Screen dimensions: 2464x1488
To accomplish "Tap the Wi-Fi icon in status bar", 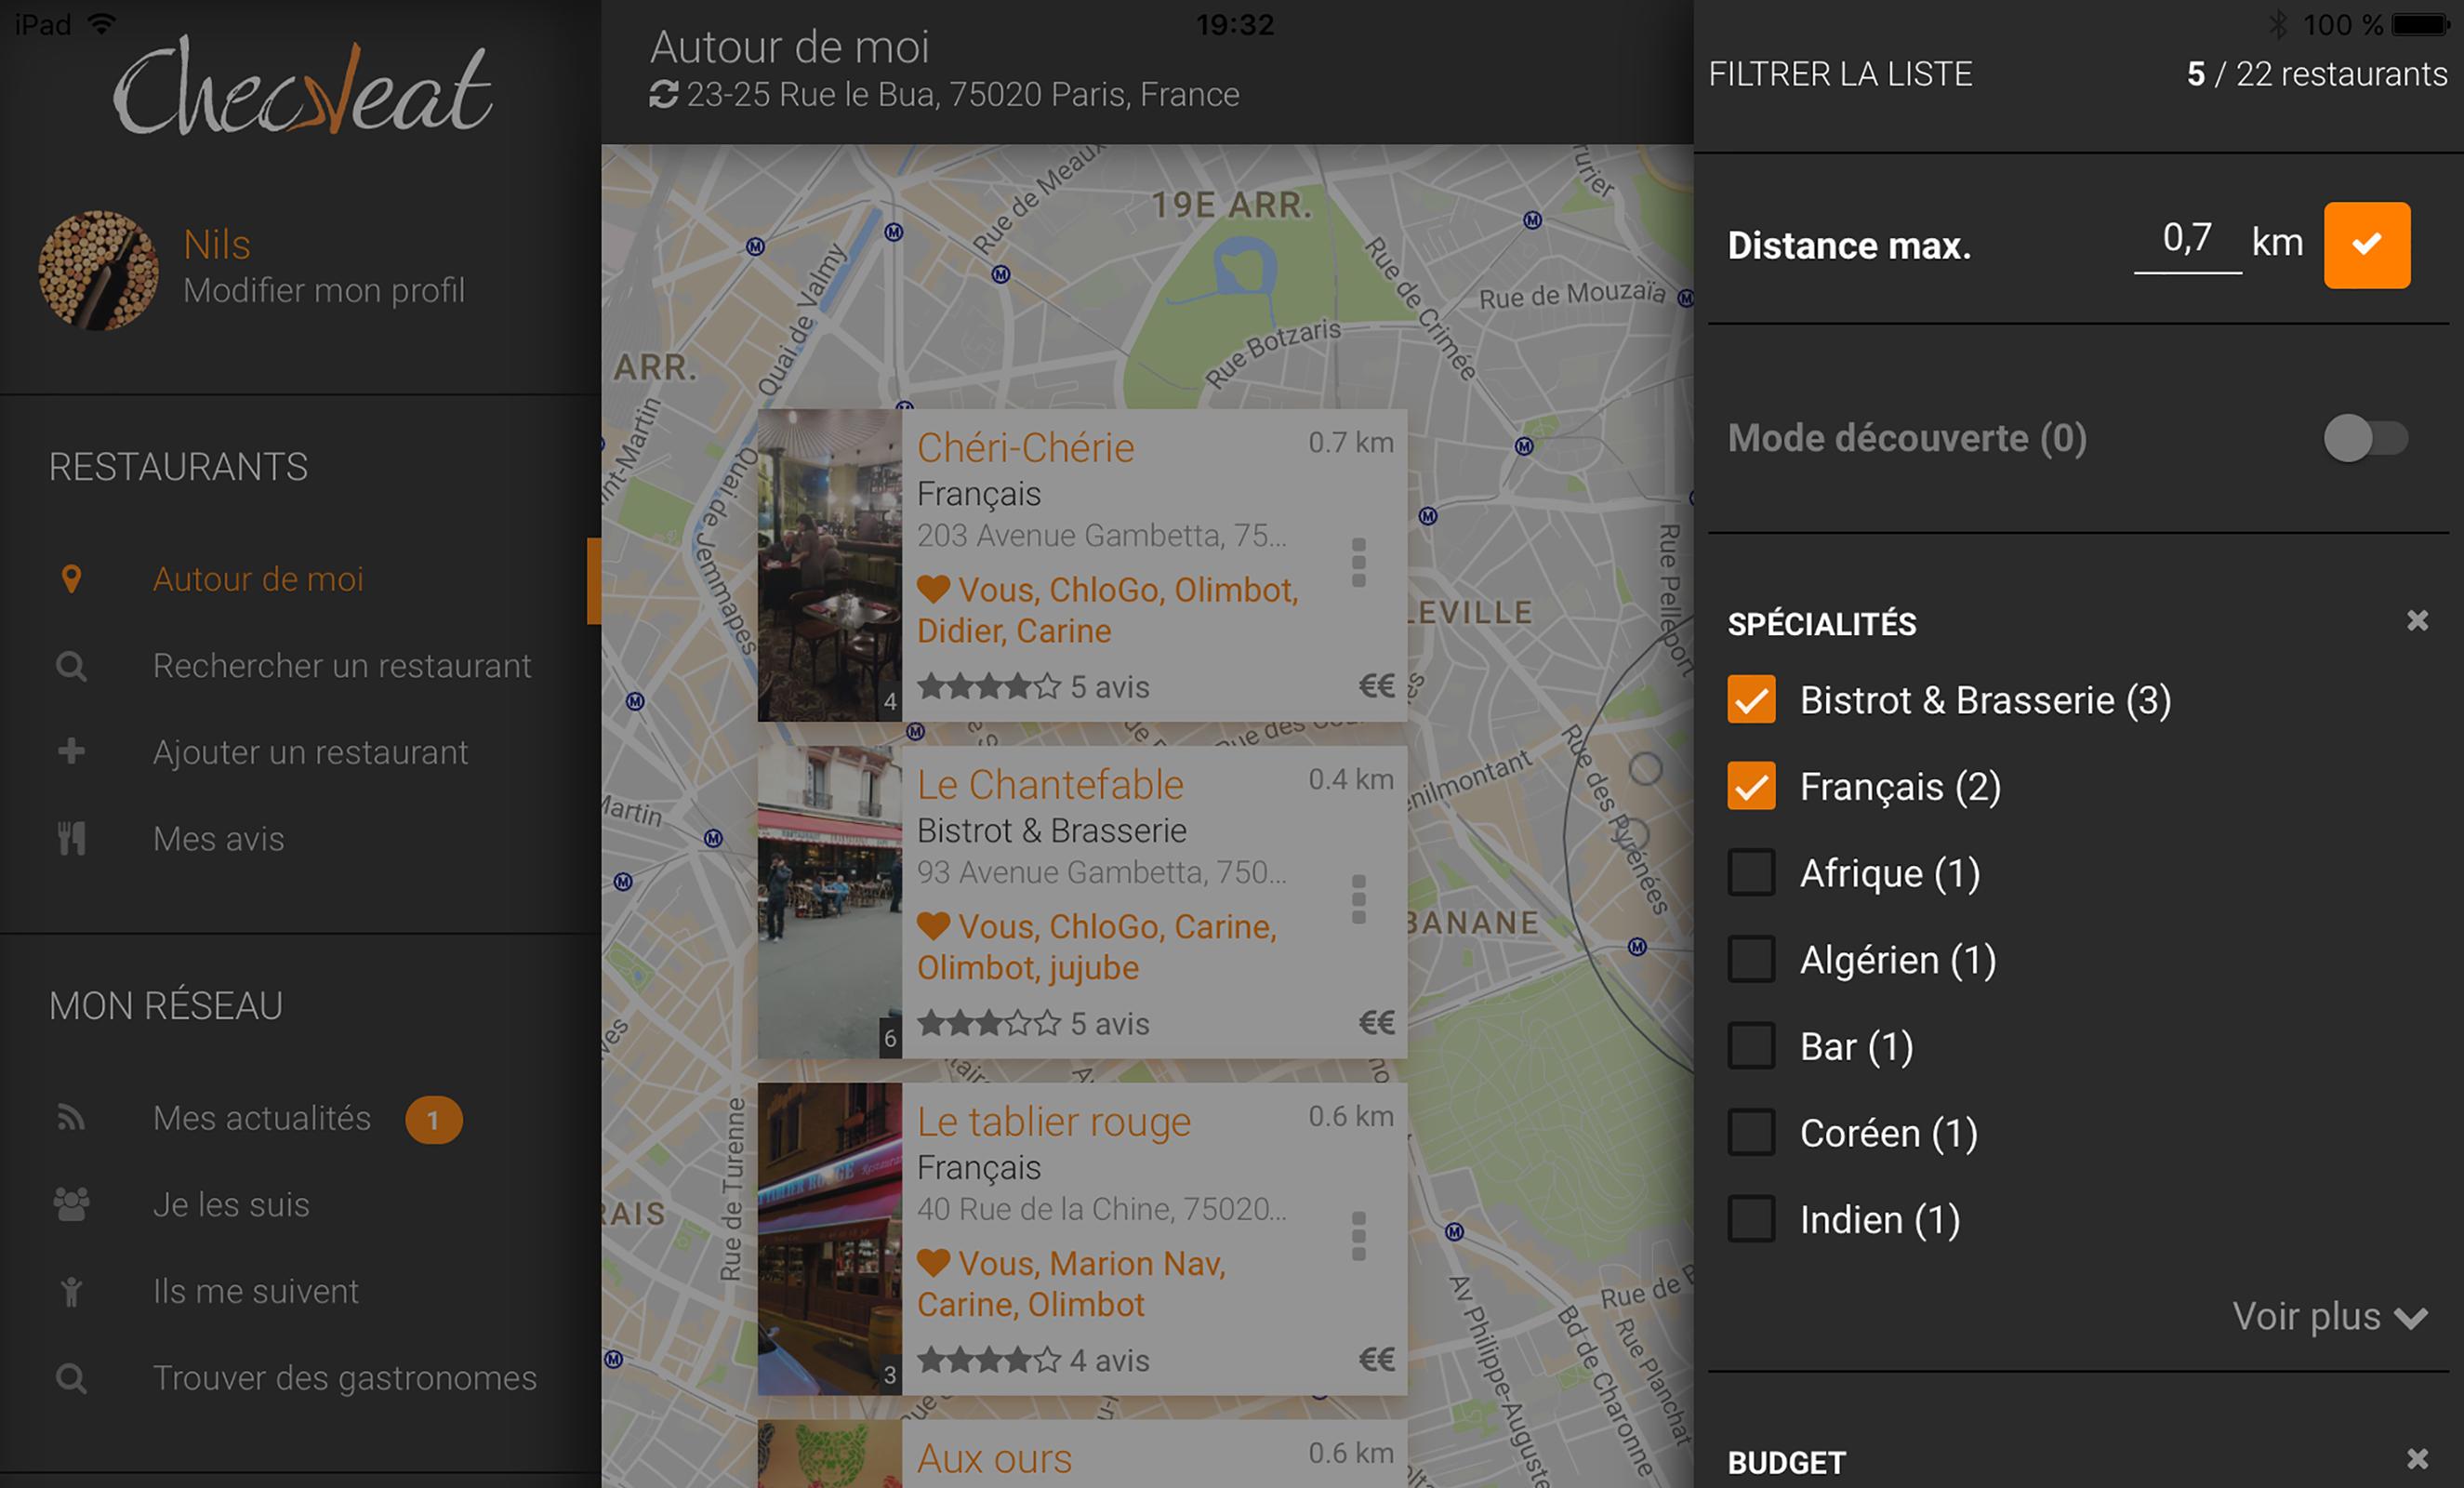I will point(101,23).
